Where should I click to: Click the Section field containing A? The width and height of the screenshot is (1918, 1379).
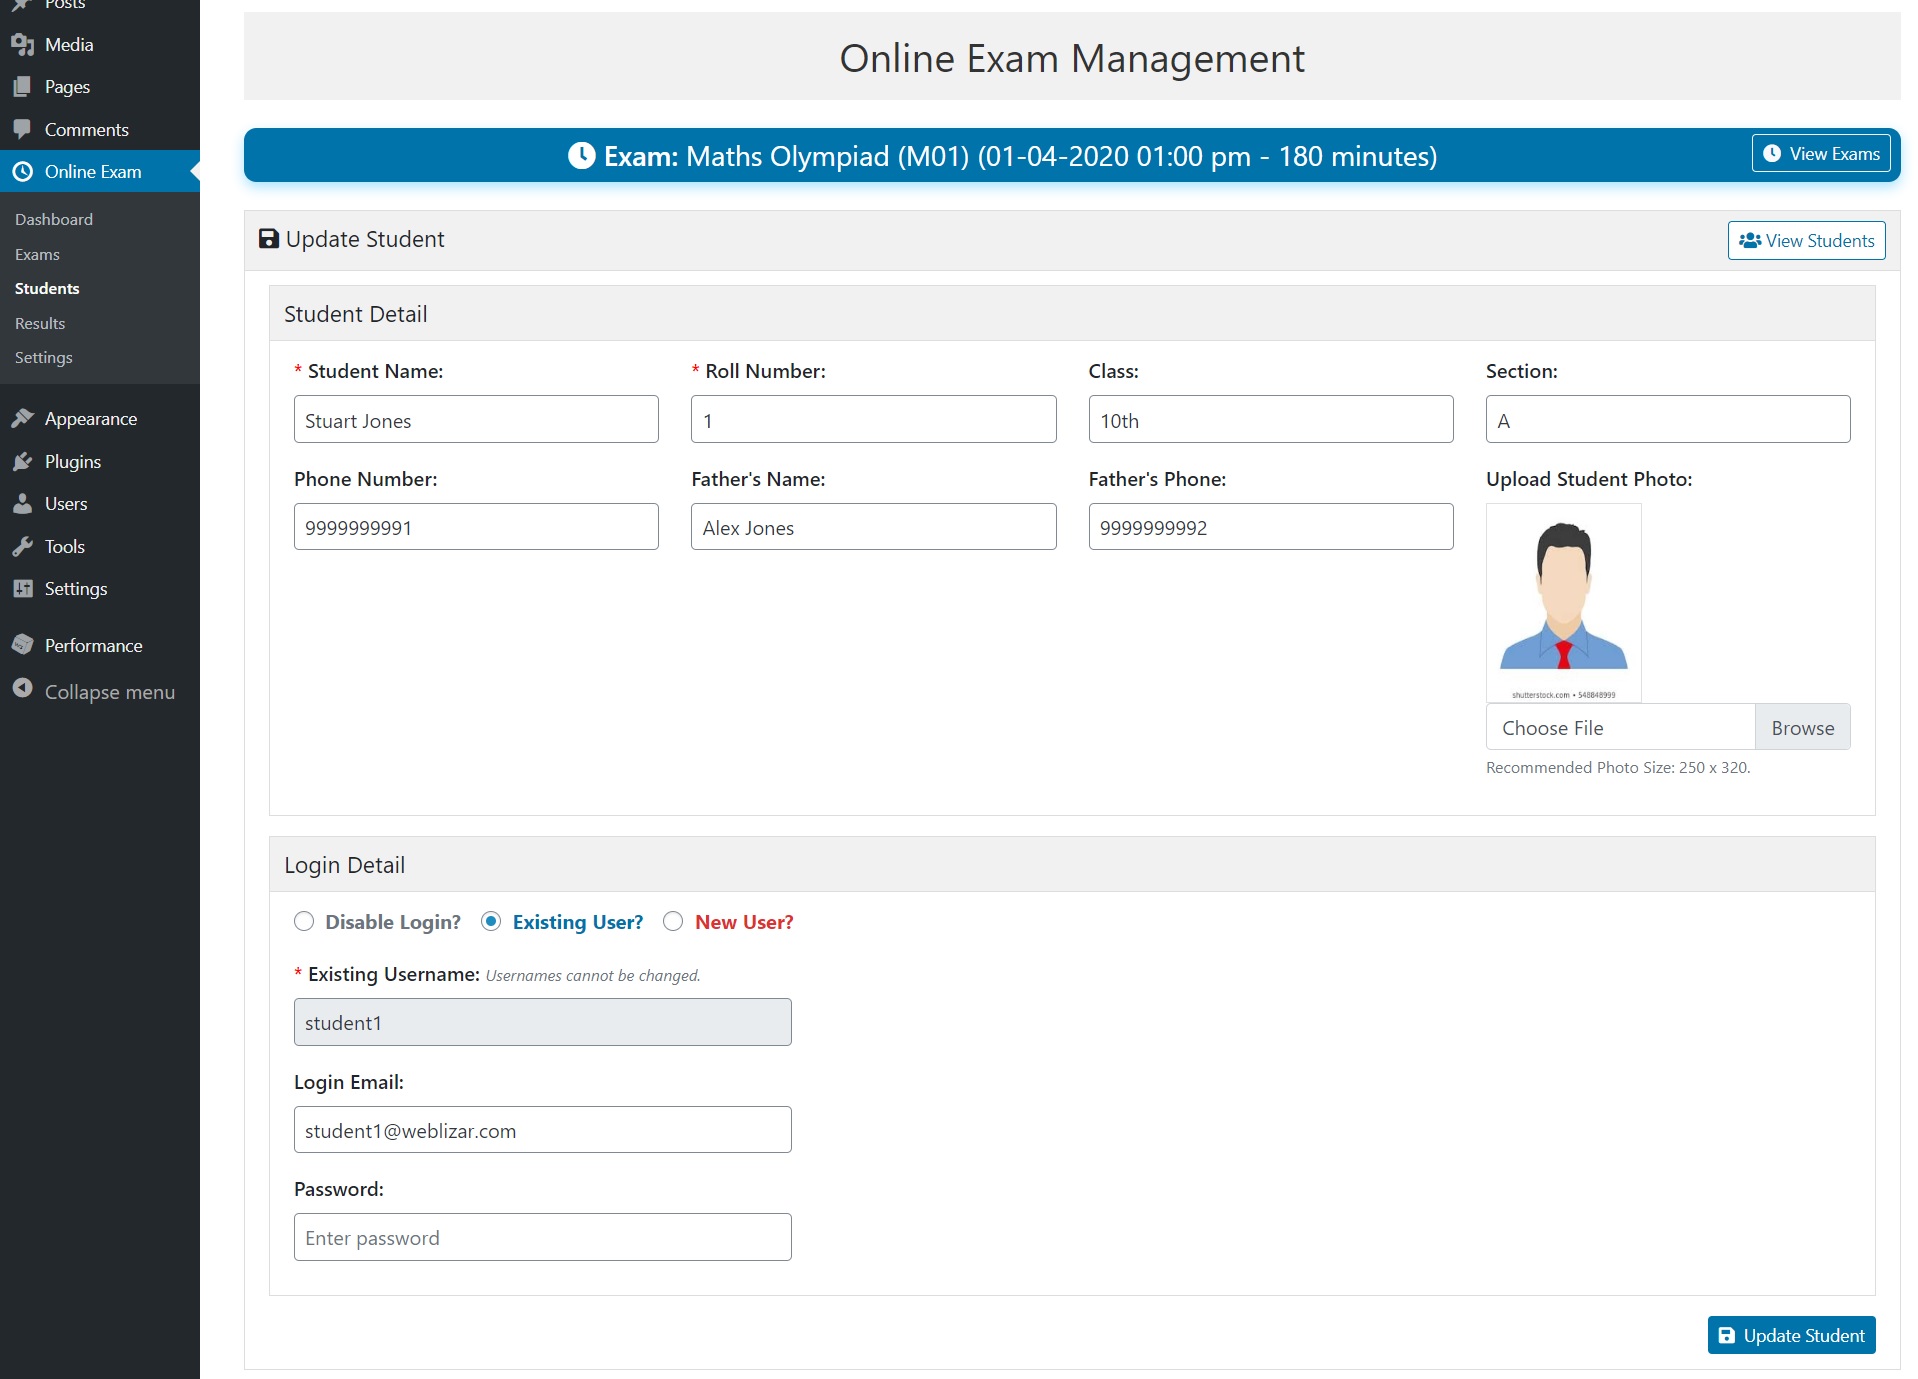[1667, 420]
